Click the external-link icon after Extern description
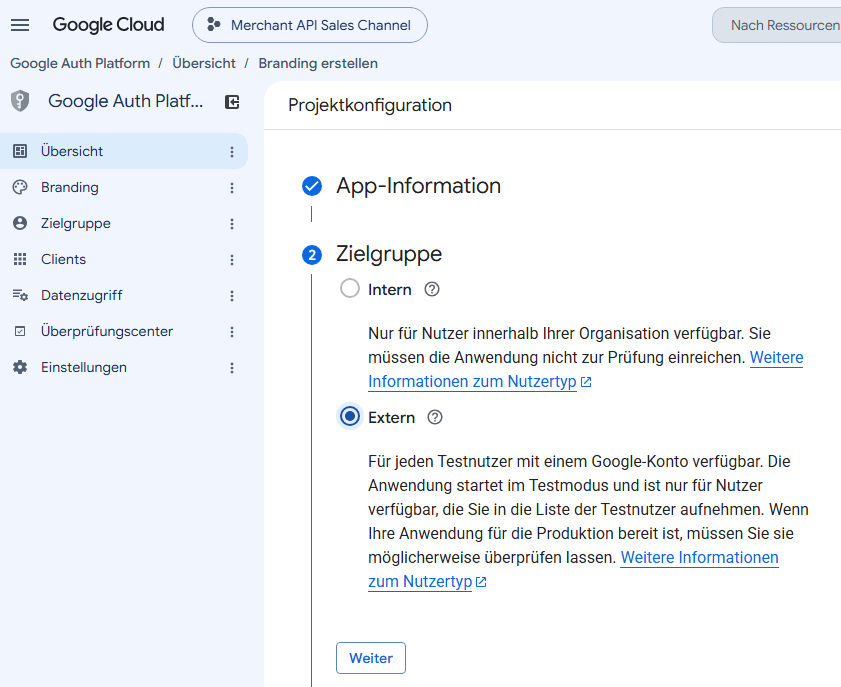Image resolution: width=841 pixels, height=687 pixels. pyautogui.click(x=481, y=582)
